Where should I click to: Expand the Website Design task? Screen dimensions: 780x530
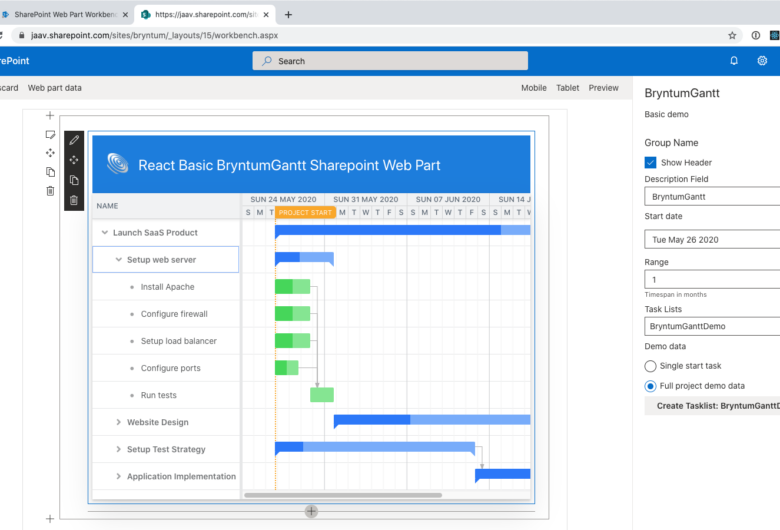coord(118,422)
